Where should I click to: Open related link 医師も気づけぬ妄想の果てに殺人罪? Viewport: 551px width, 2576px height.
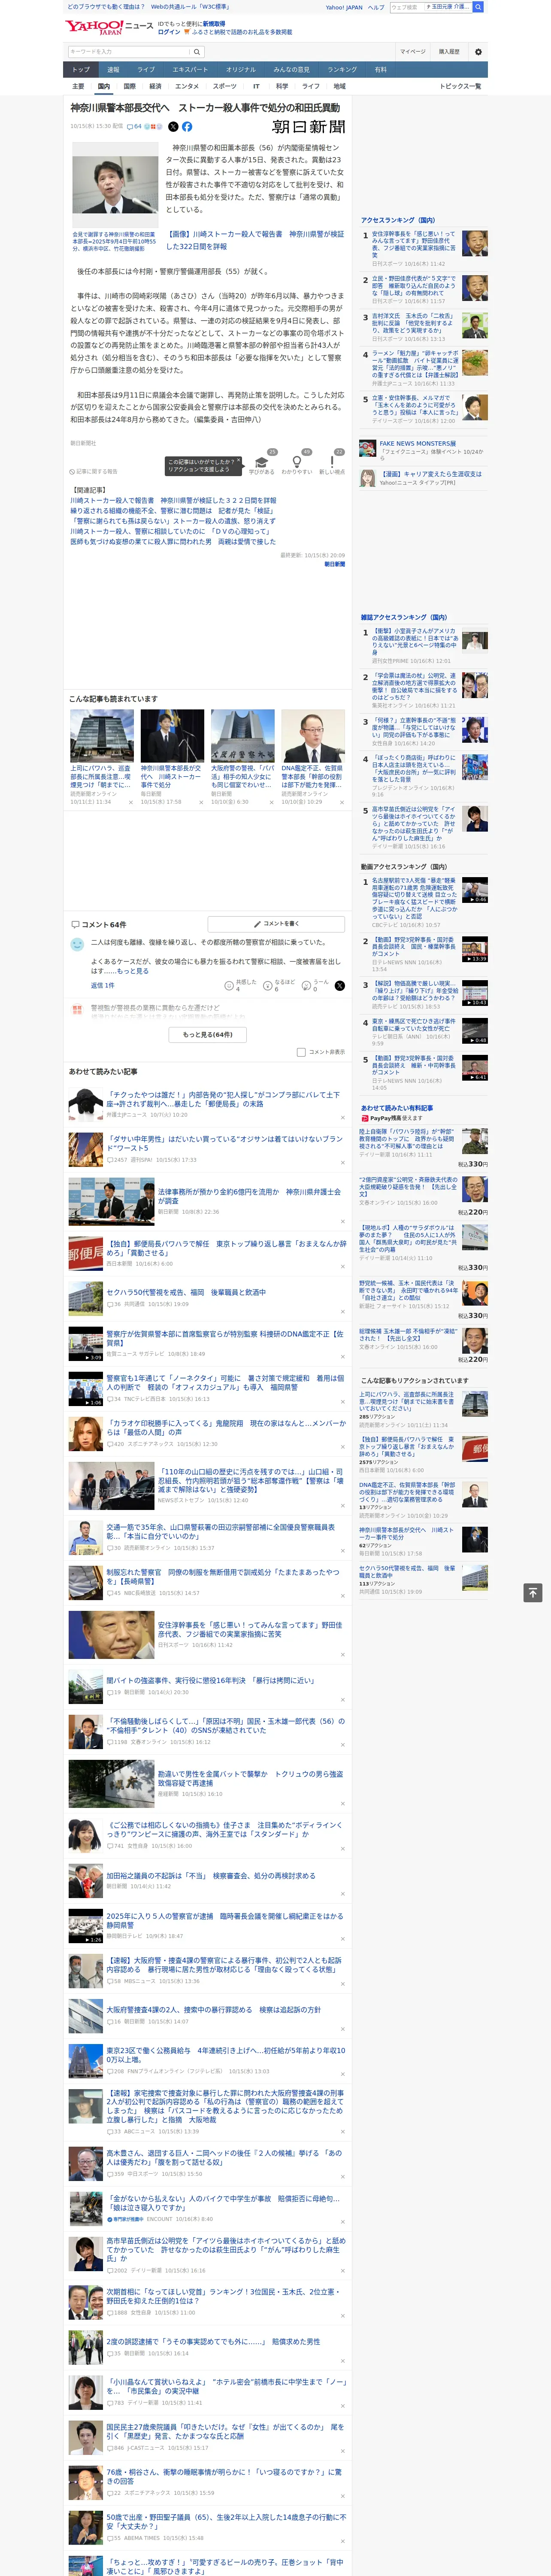173,542
